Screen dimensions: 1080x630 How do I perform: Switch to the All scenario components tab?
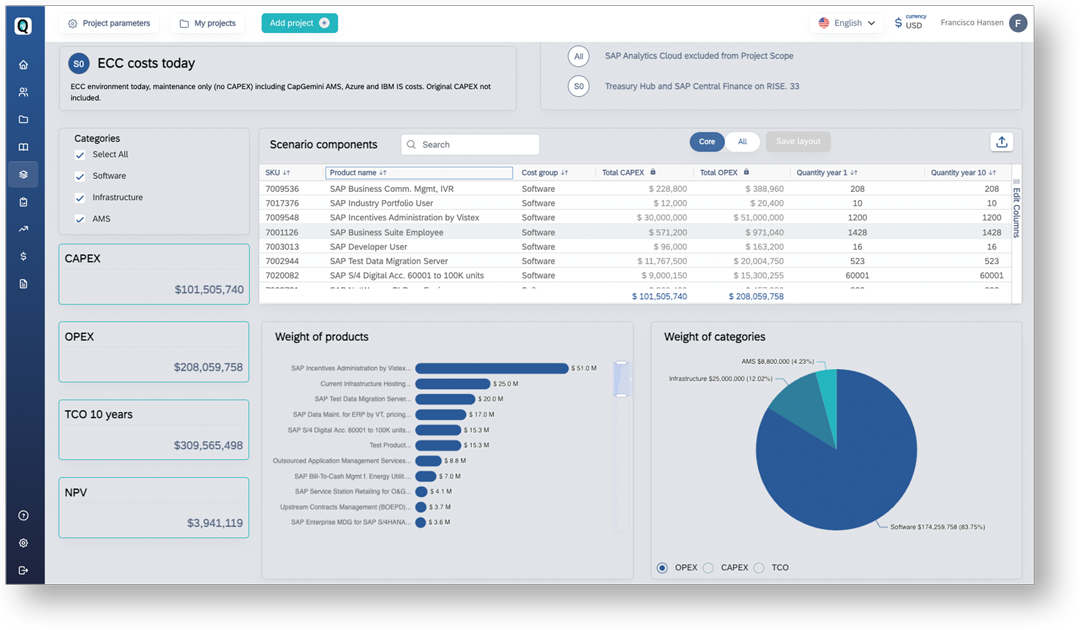(743, 142)
